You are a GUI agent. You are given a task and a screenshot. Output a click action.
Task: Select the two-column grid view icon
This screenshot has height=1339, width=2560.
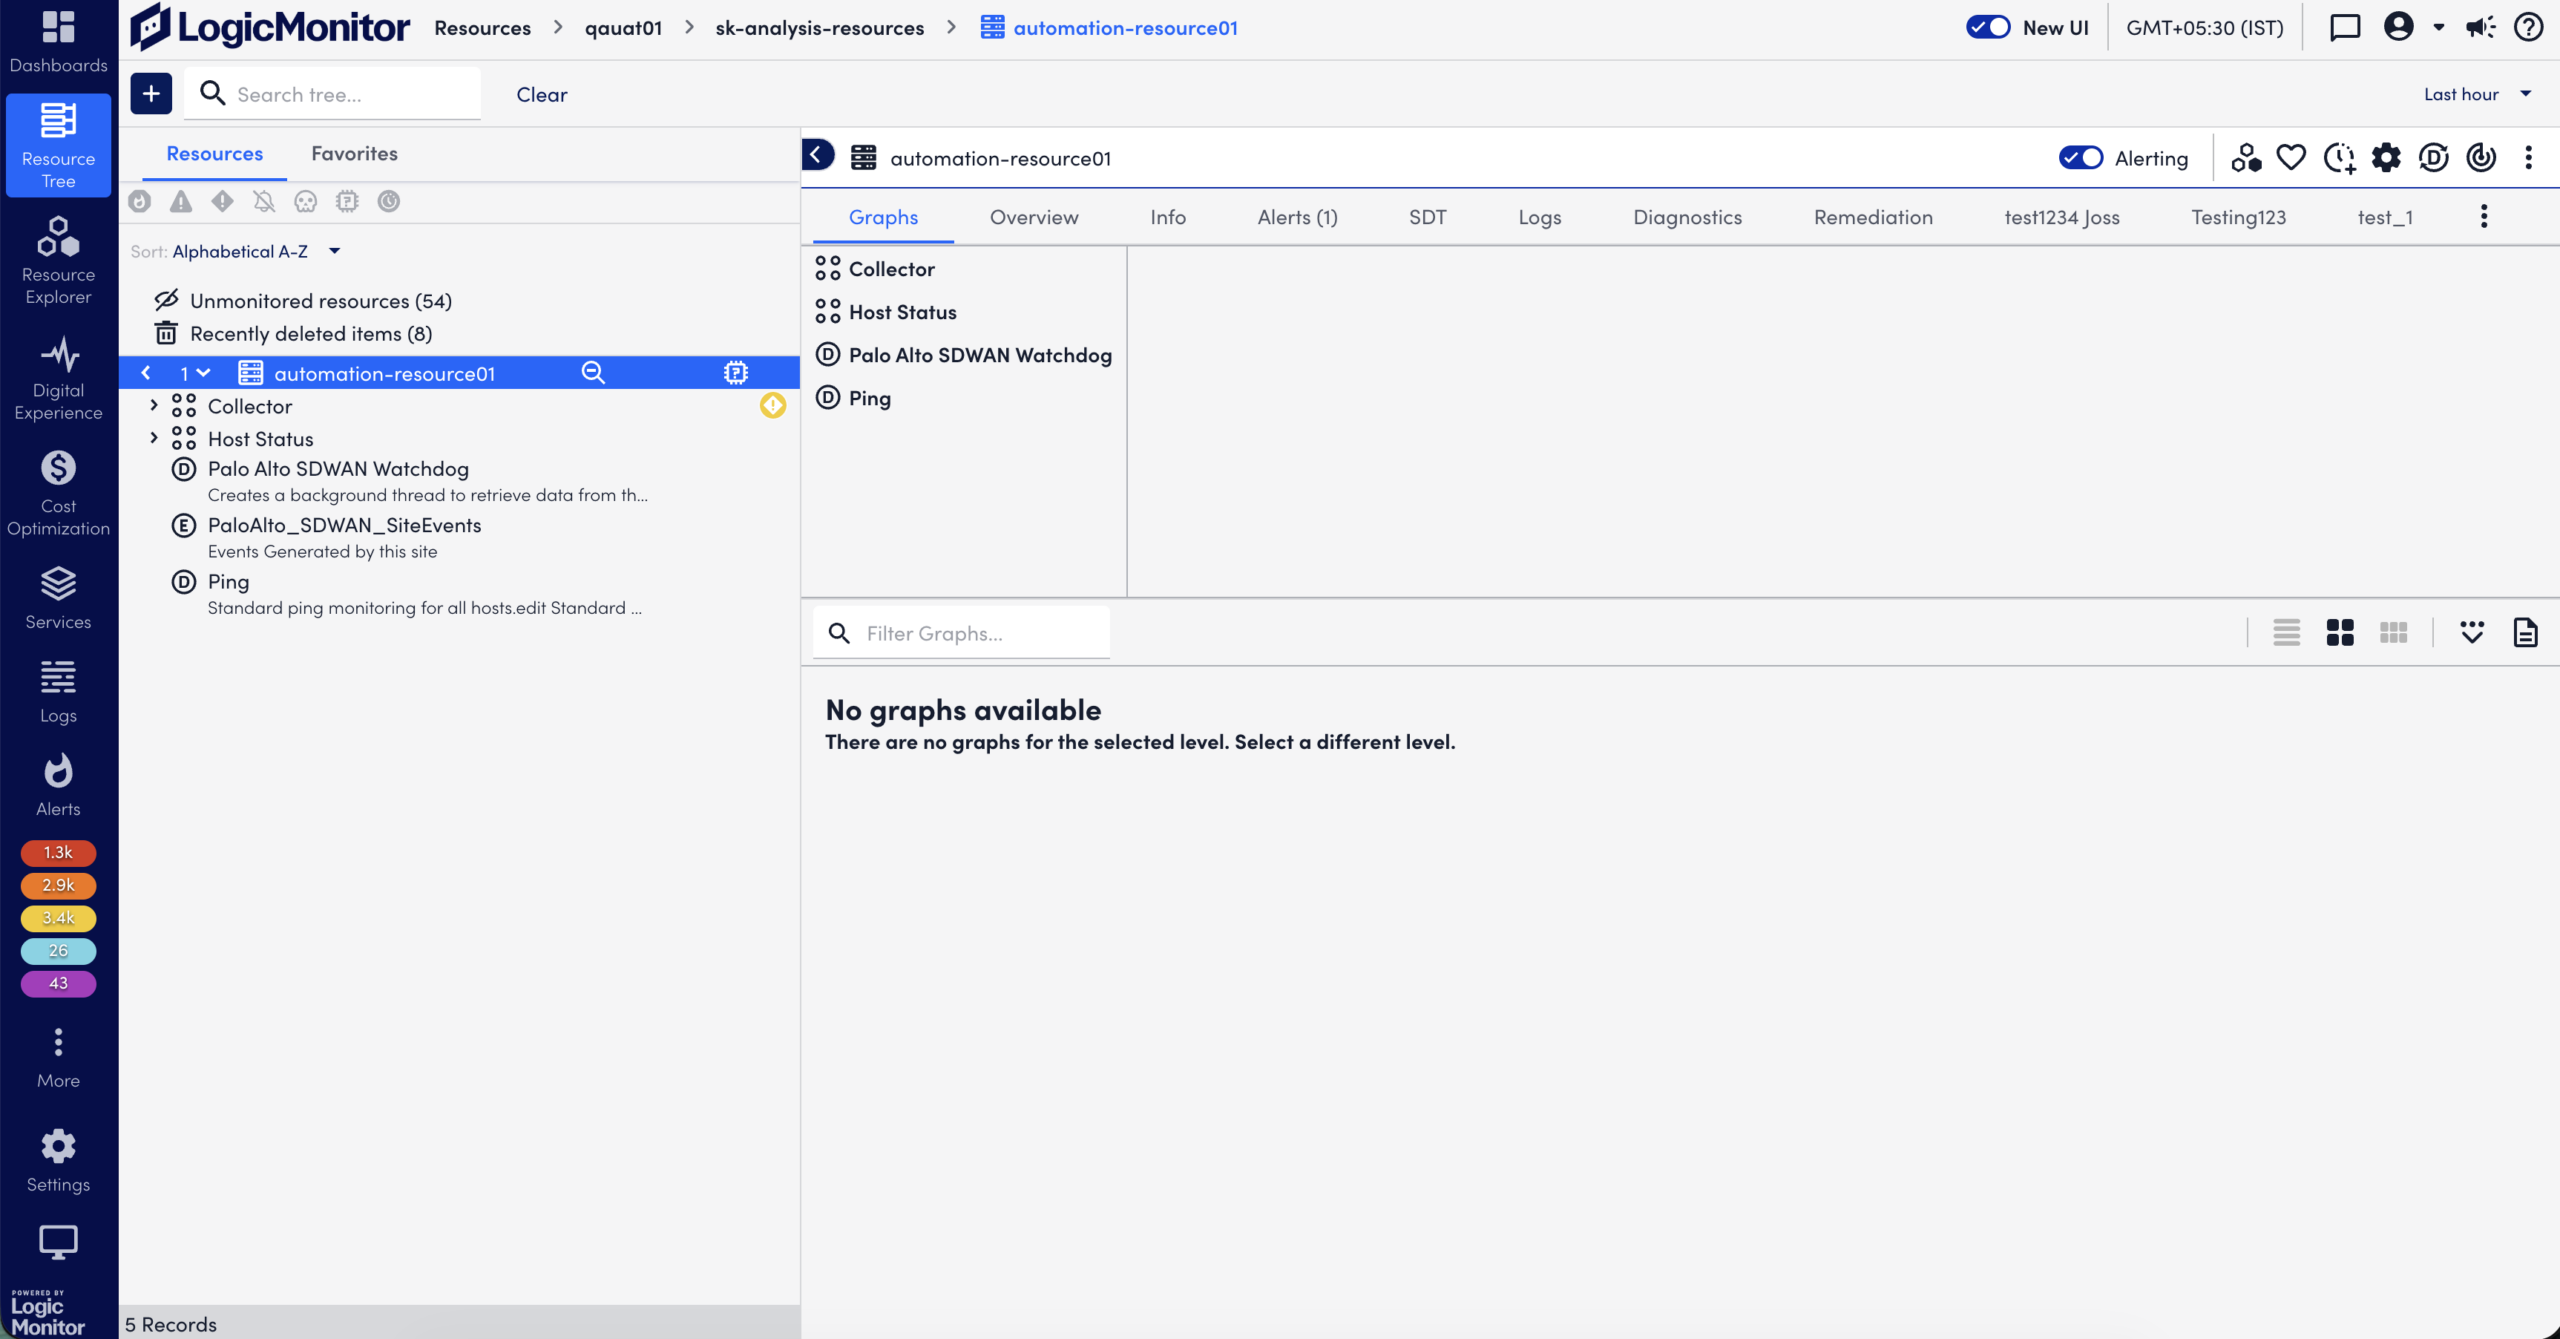pyautogui.click(x=2340, y=633)
